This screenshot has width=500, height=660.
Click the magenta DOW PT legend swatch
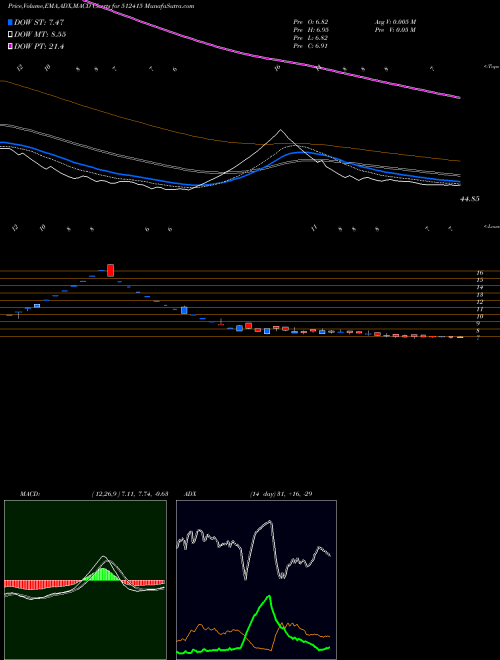[x=11, y=46]
